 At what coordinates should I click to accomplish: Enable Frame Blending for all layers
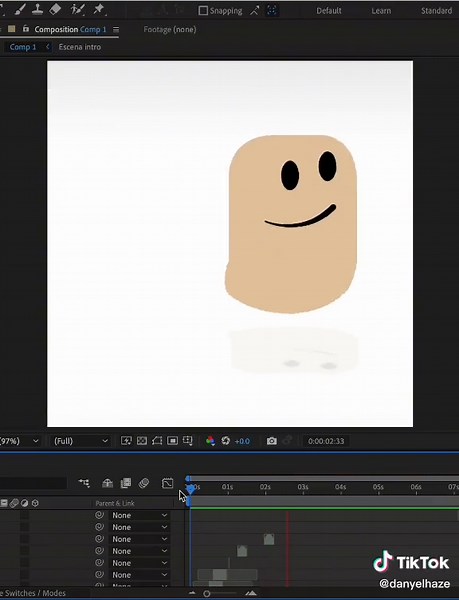tap(126, 483)
